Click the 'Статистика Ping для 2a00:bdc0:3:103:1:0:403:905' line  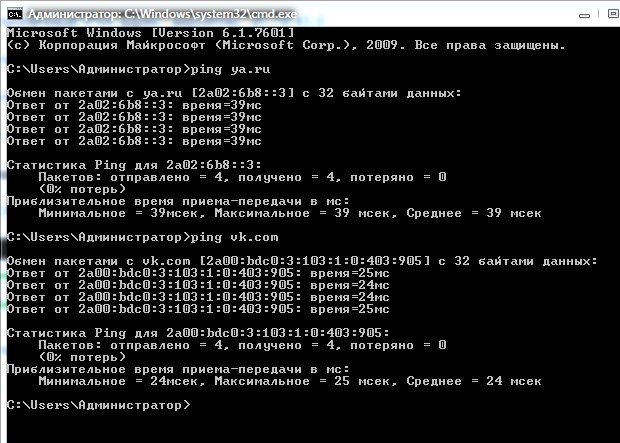(x=198, y=333)
